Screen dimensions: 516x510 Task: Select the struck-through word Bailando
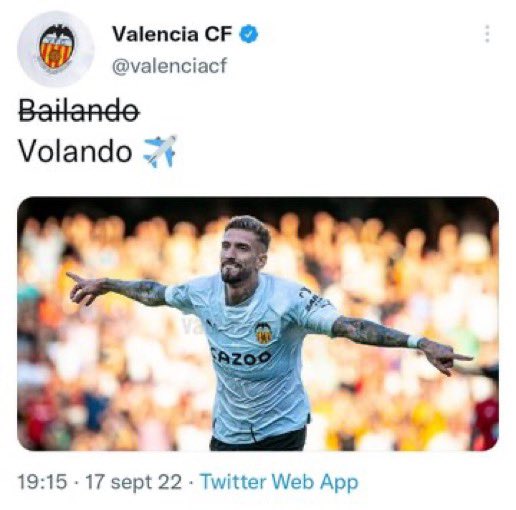(x=79, y=110)
